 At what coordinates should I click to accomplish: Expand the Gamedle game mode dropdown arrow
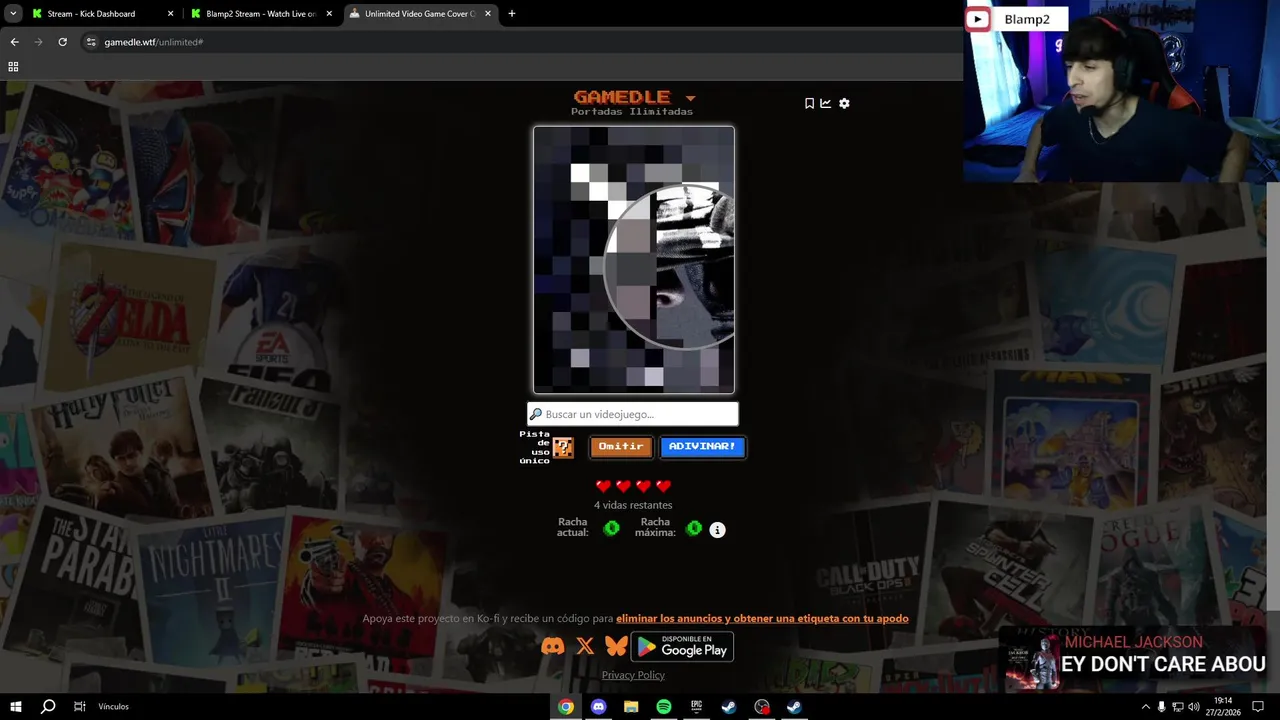(x=690, y=98)
